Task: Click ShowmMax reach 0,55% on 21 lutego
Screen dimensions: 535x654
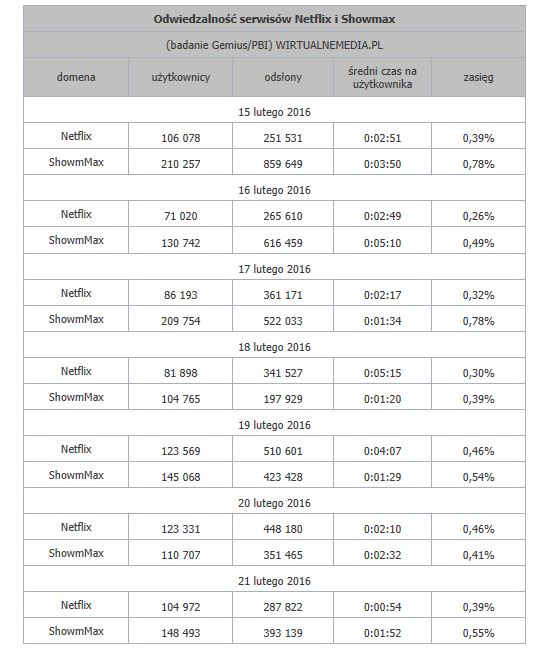Action: [x=478, y=633]
